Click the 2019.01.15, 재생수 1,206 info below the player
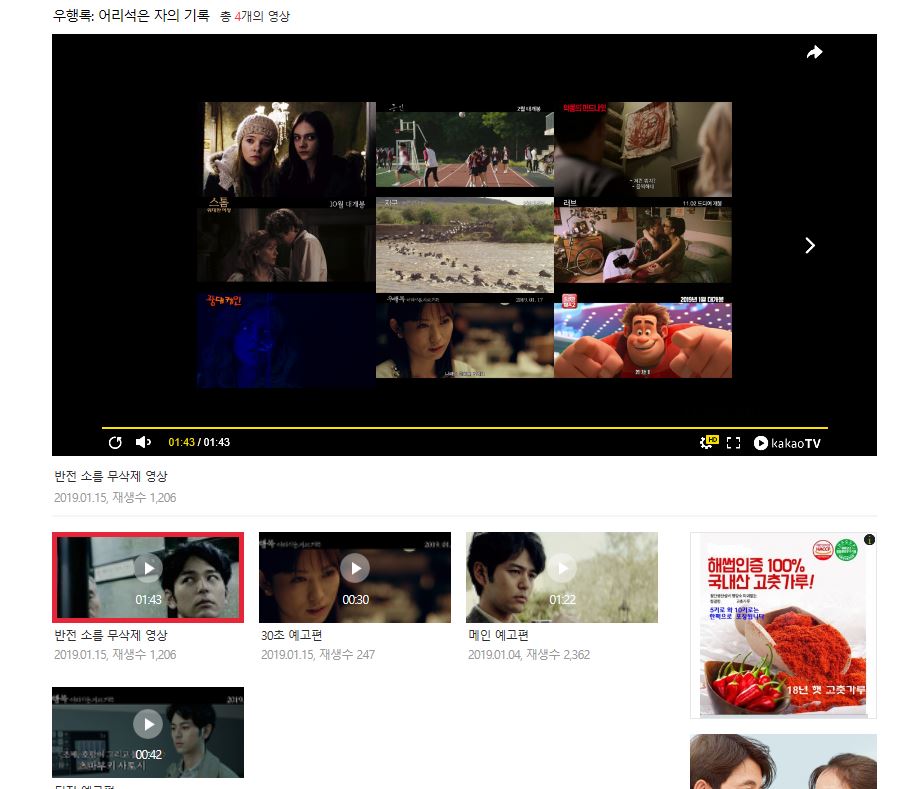The image size is (905, 789). [115, 498]
